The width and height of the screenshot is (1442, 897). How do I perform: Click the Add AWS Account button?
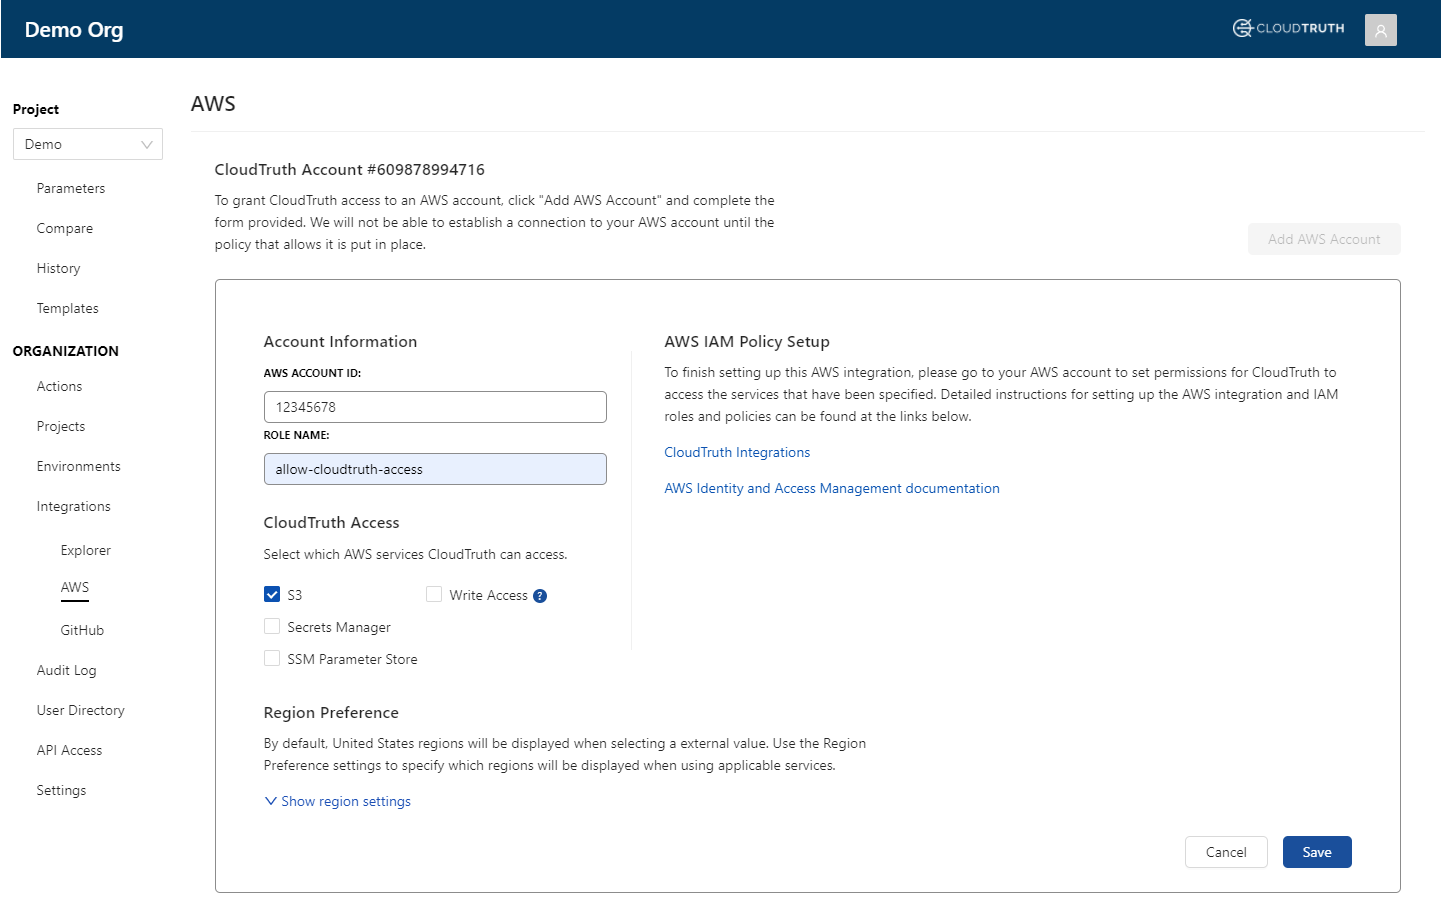click(1324, 239)
